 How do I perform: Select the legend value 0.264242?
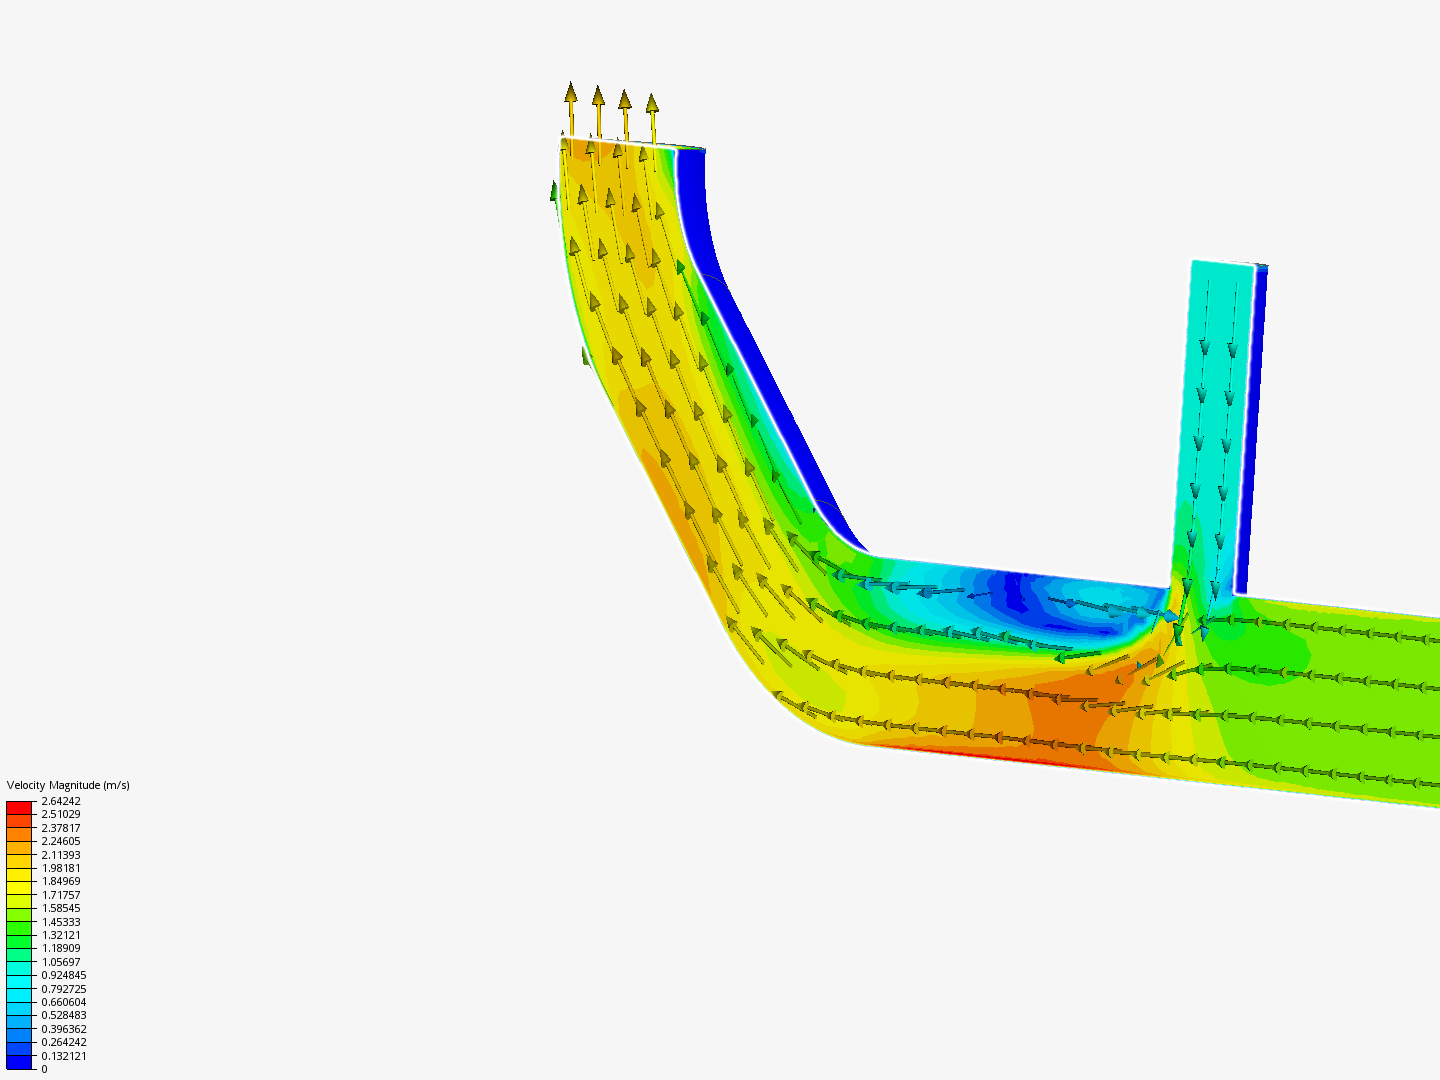point(64,1042)
